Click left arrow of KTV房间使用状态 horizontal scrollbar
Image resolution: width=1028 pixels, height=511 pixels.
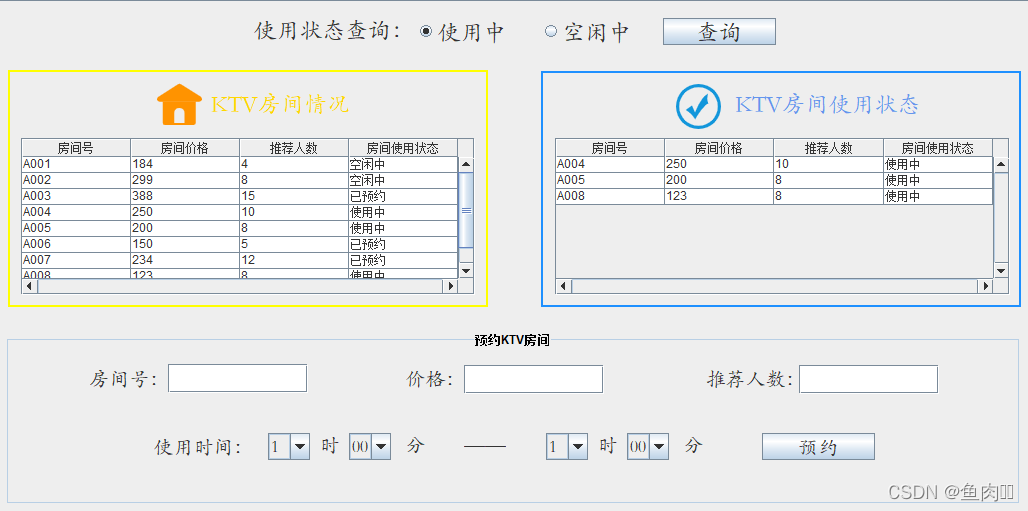pos(564,286)
